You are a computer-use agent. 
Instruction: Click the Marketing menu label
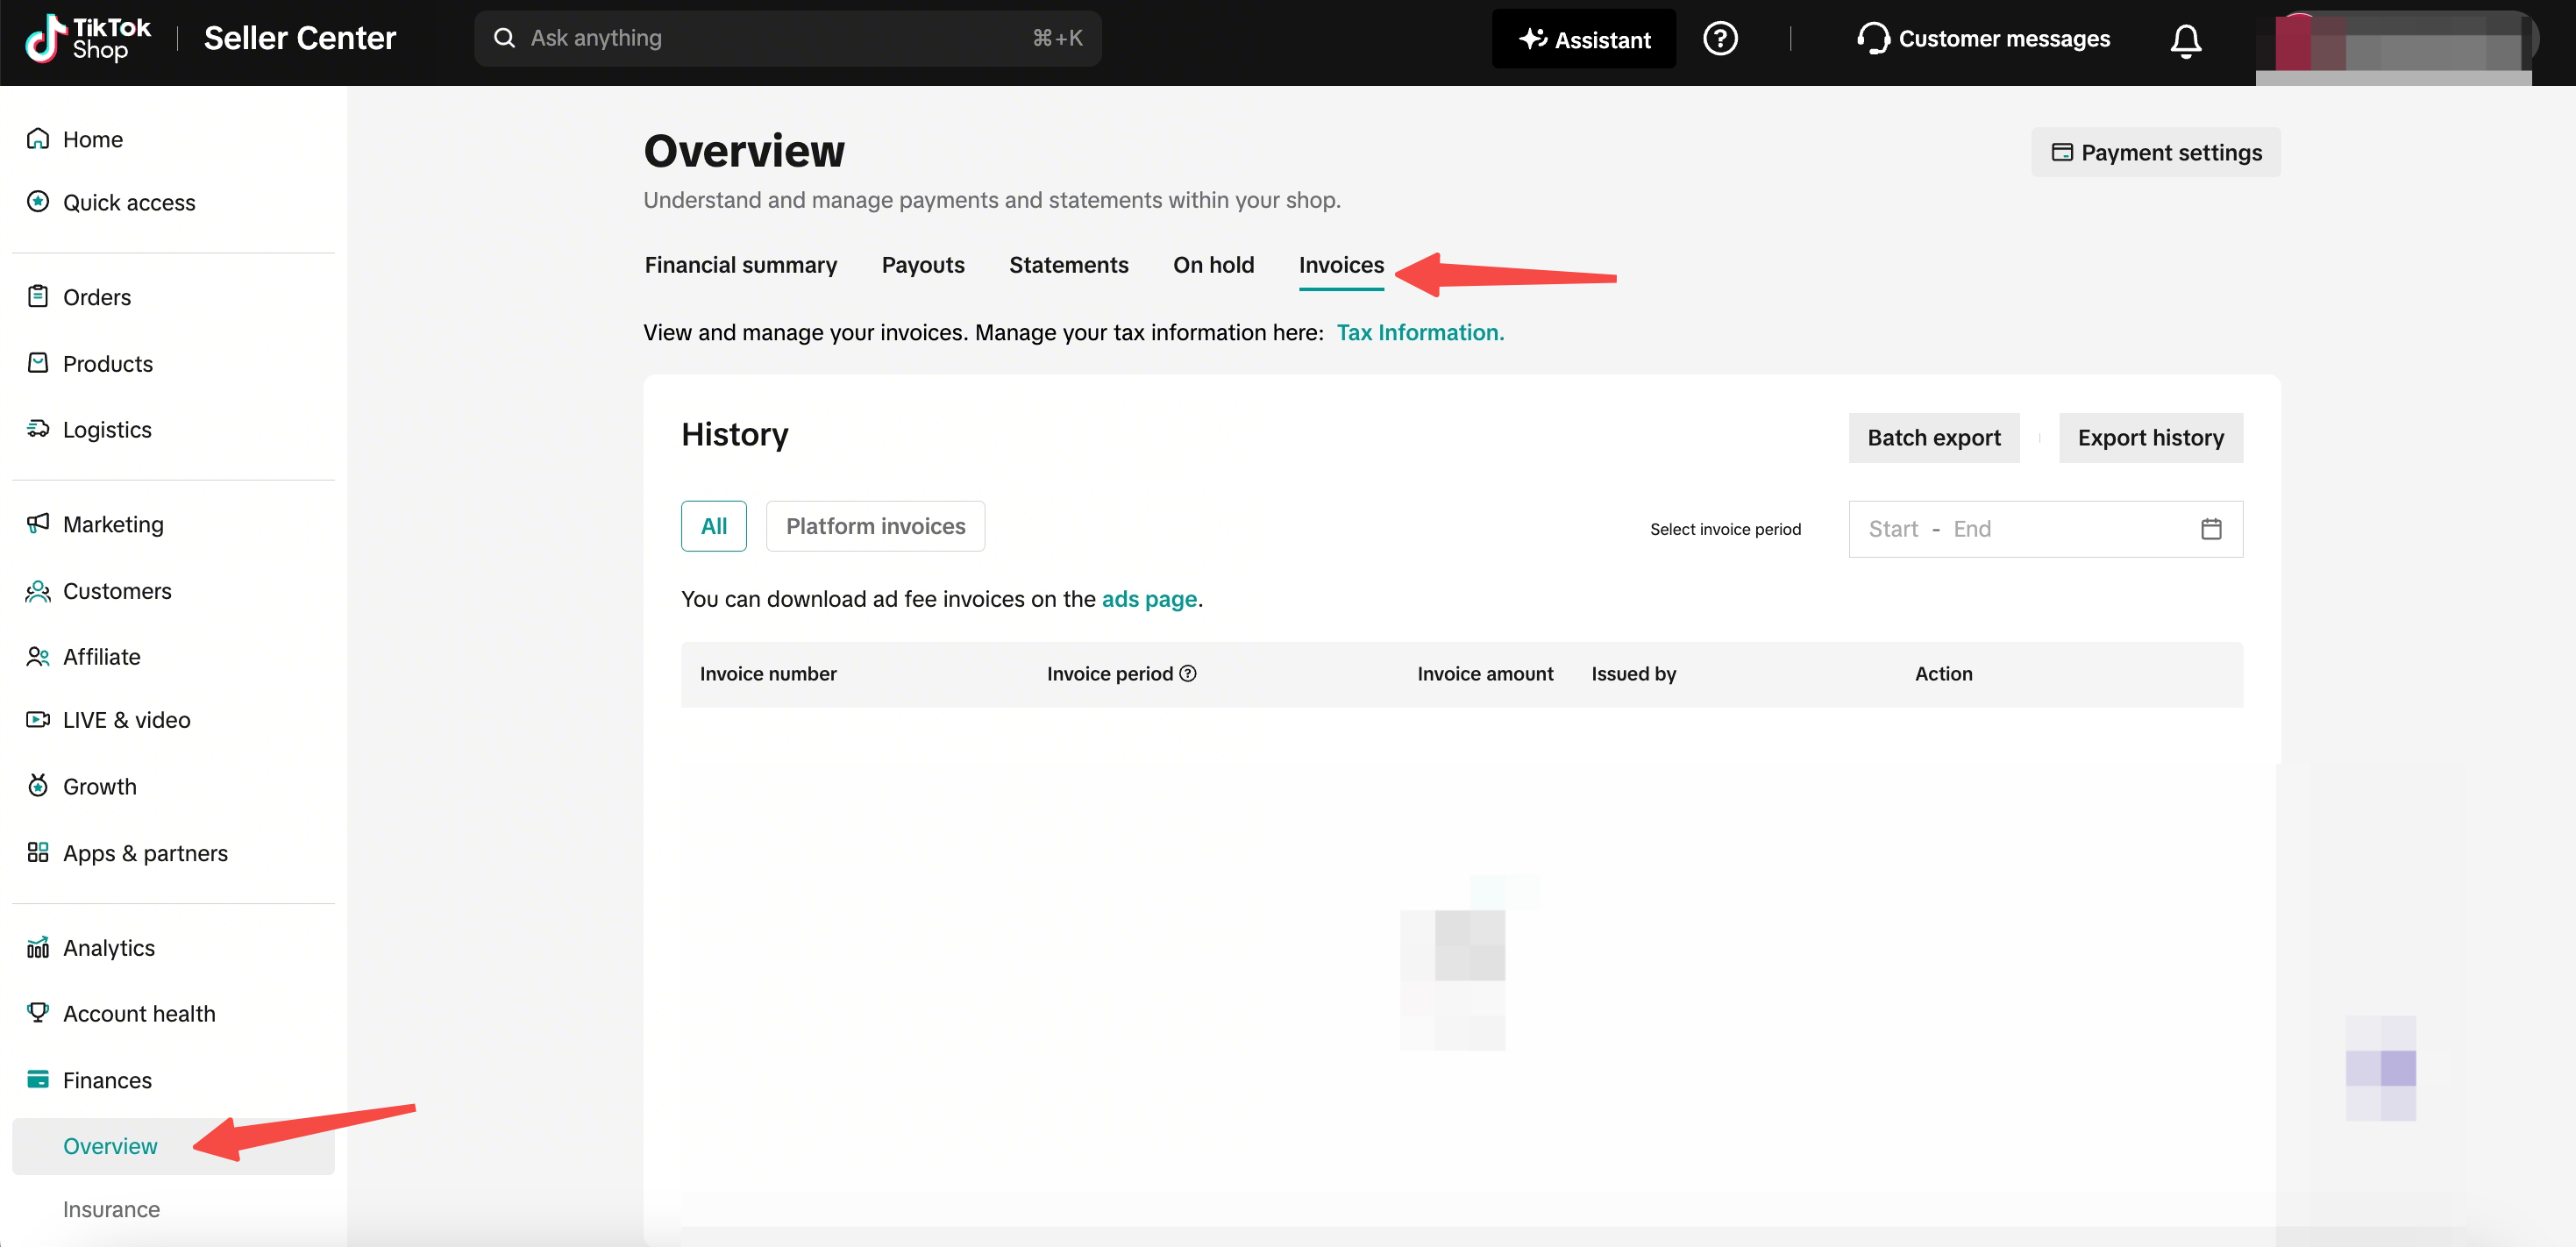pyautogui.click(x=113, y=524)
